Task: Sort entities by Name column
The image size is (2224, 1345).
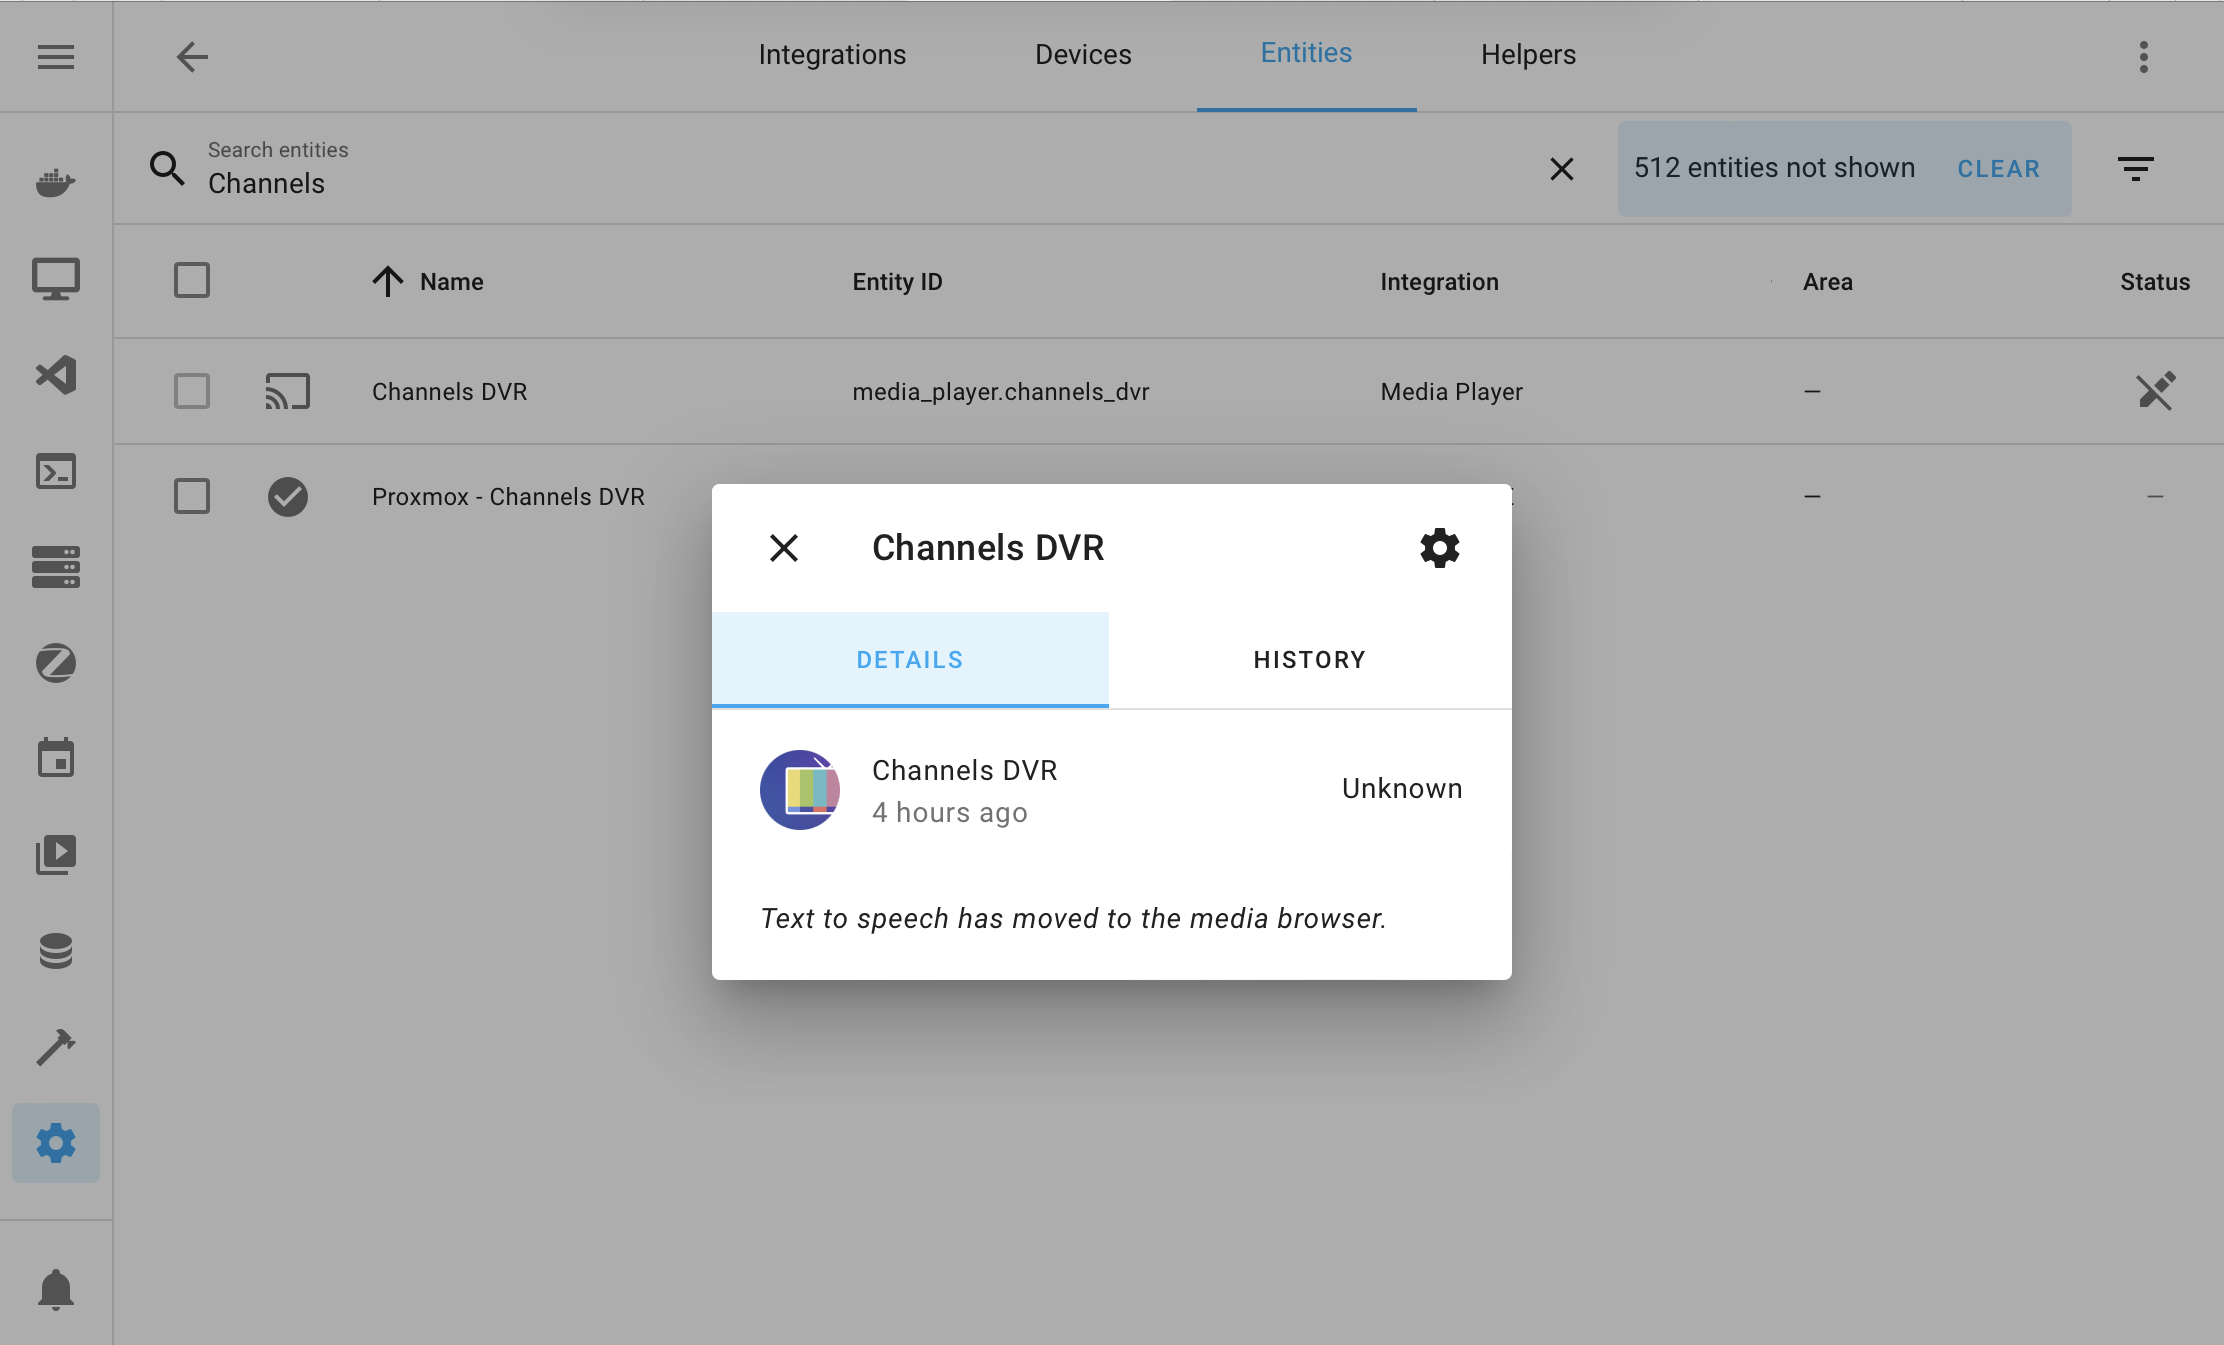Action: click(451, 282)
